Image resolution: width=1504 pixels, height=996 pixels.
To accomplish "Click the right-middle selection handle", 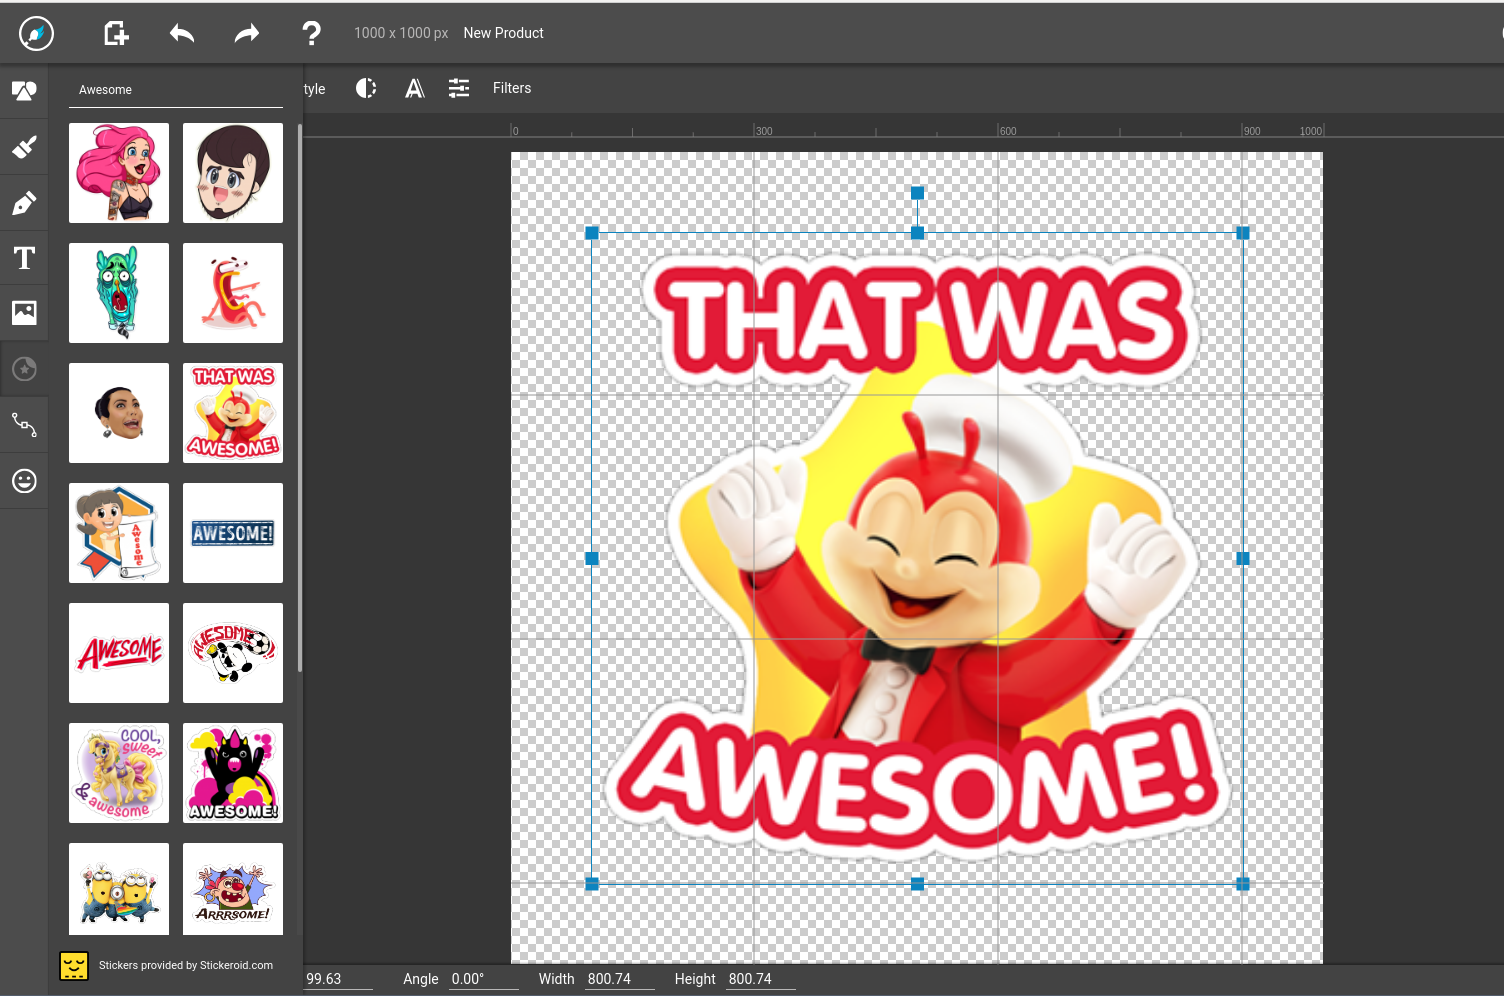I will (1243, 559).
